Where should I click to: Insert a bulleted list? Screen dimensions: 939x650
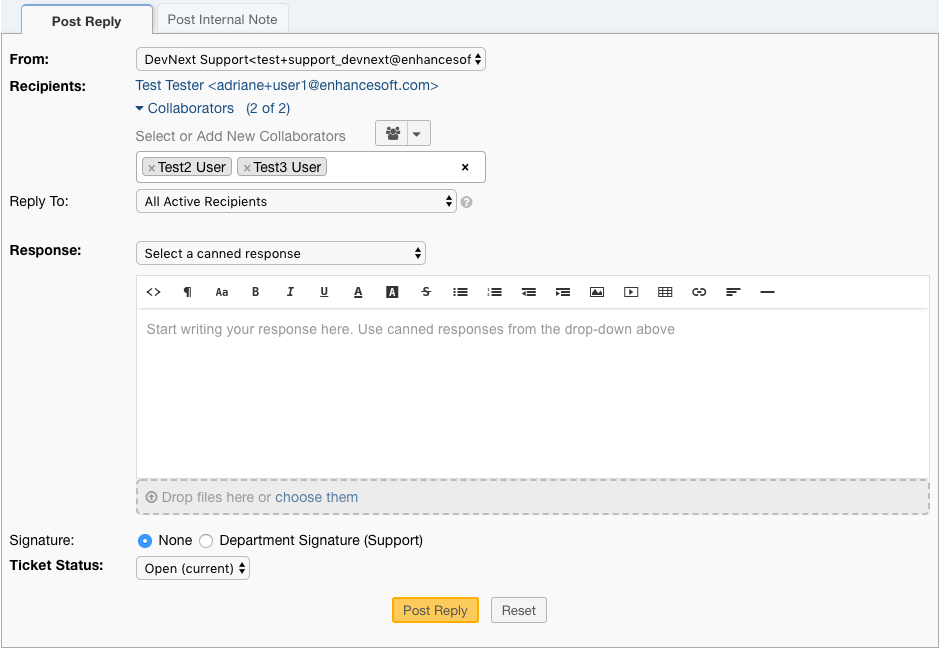pos(460,291)
